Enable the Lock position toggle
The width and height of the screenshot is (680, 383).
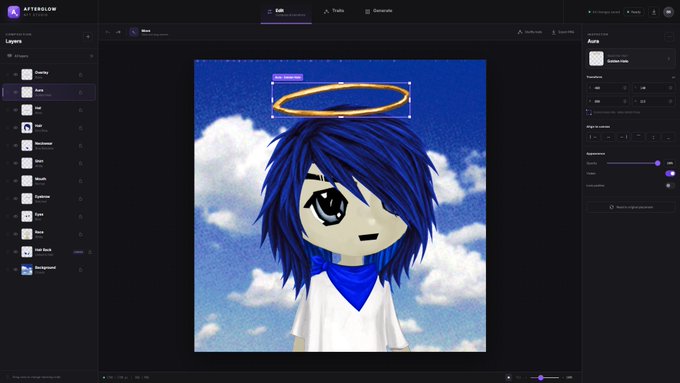tap(670, 186)
